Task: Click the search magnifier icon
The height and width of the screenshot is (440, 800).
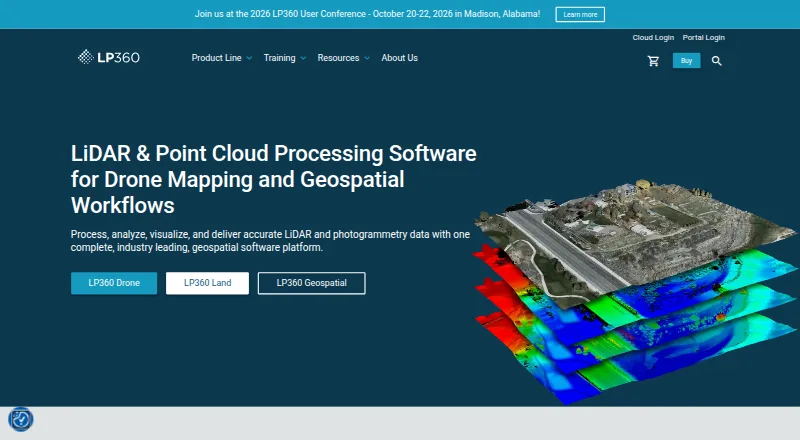Action: coord(716,61)
